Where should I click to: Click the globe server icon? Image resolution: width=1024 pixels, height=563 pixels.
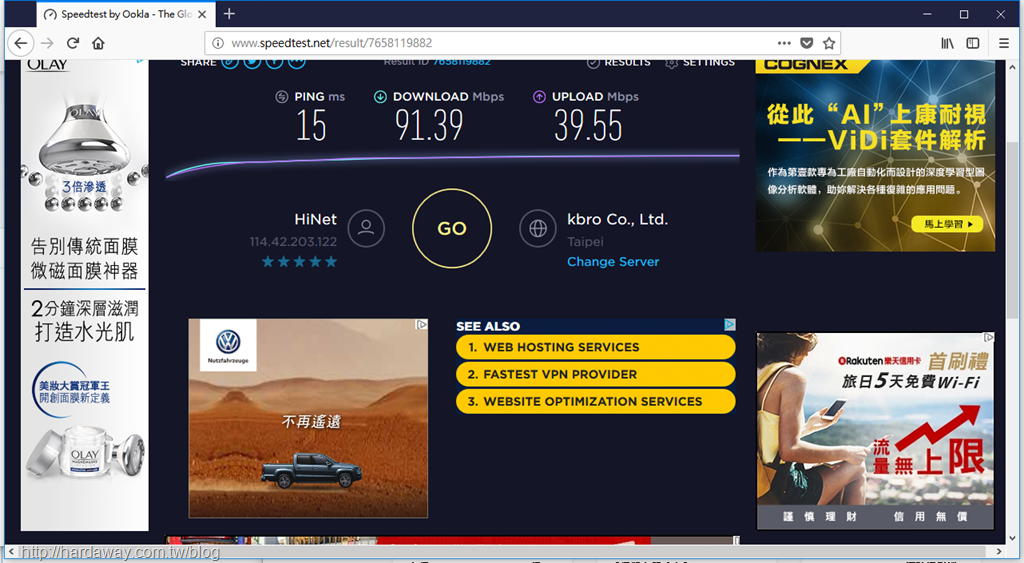click(537, 228)
